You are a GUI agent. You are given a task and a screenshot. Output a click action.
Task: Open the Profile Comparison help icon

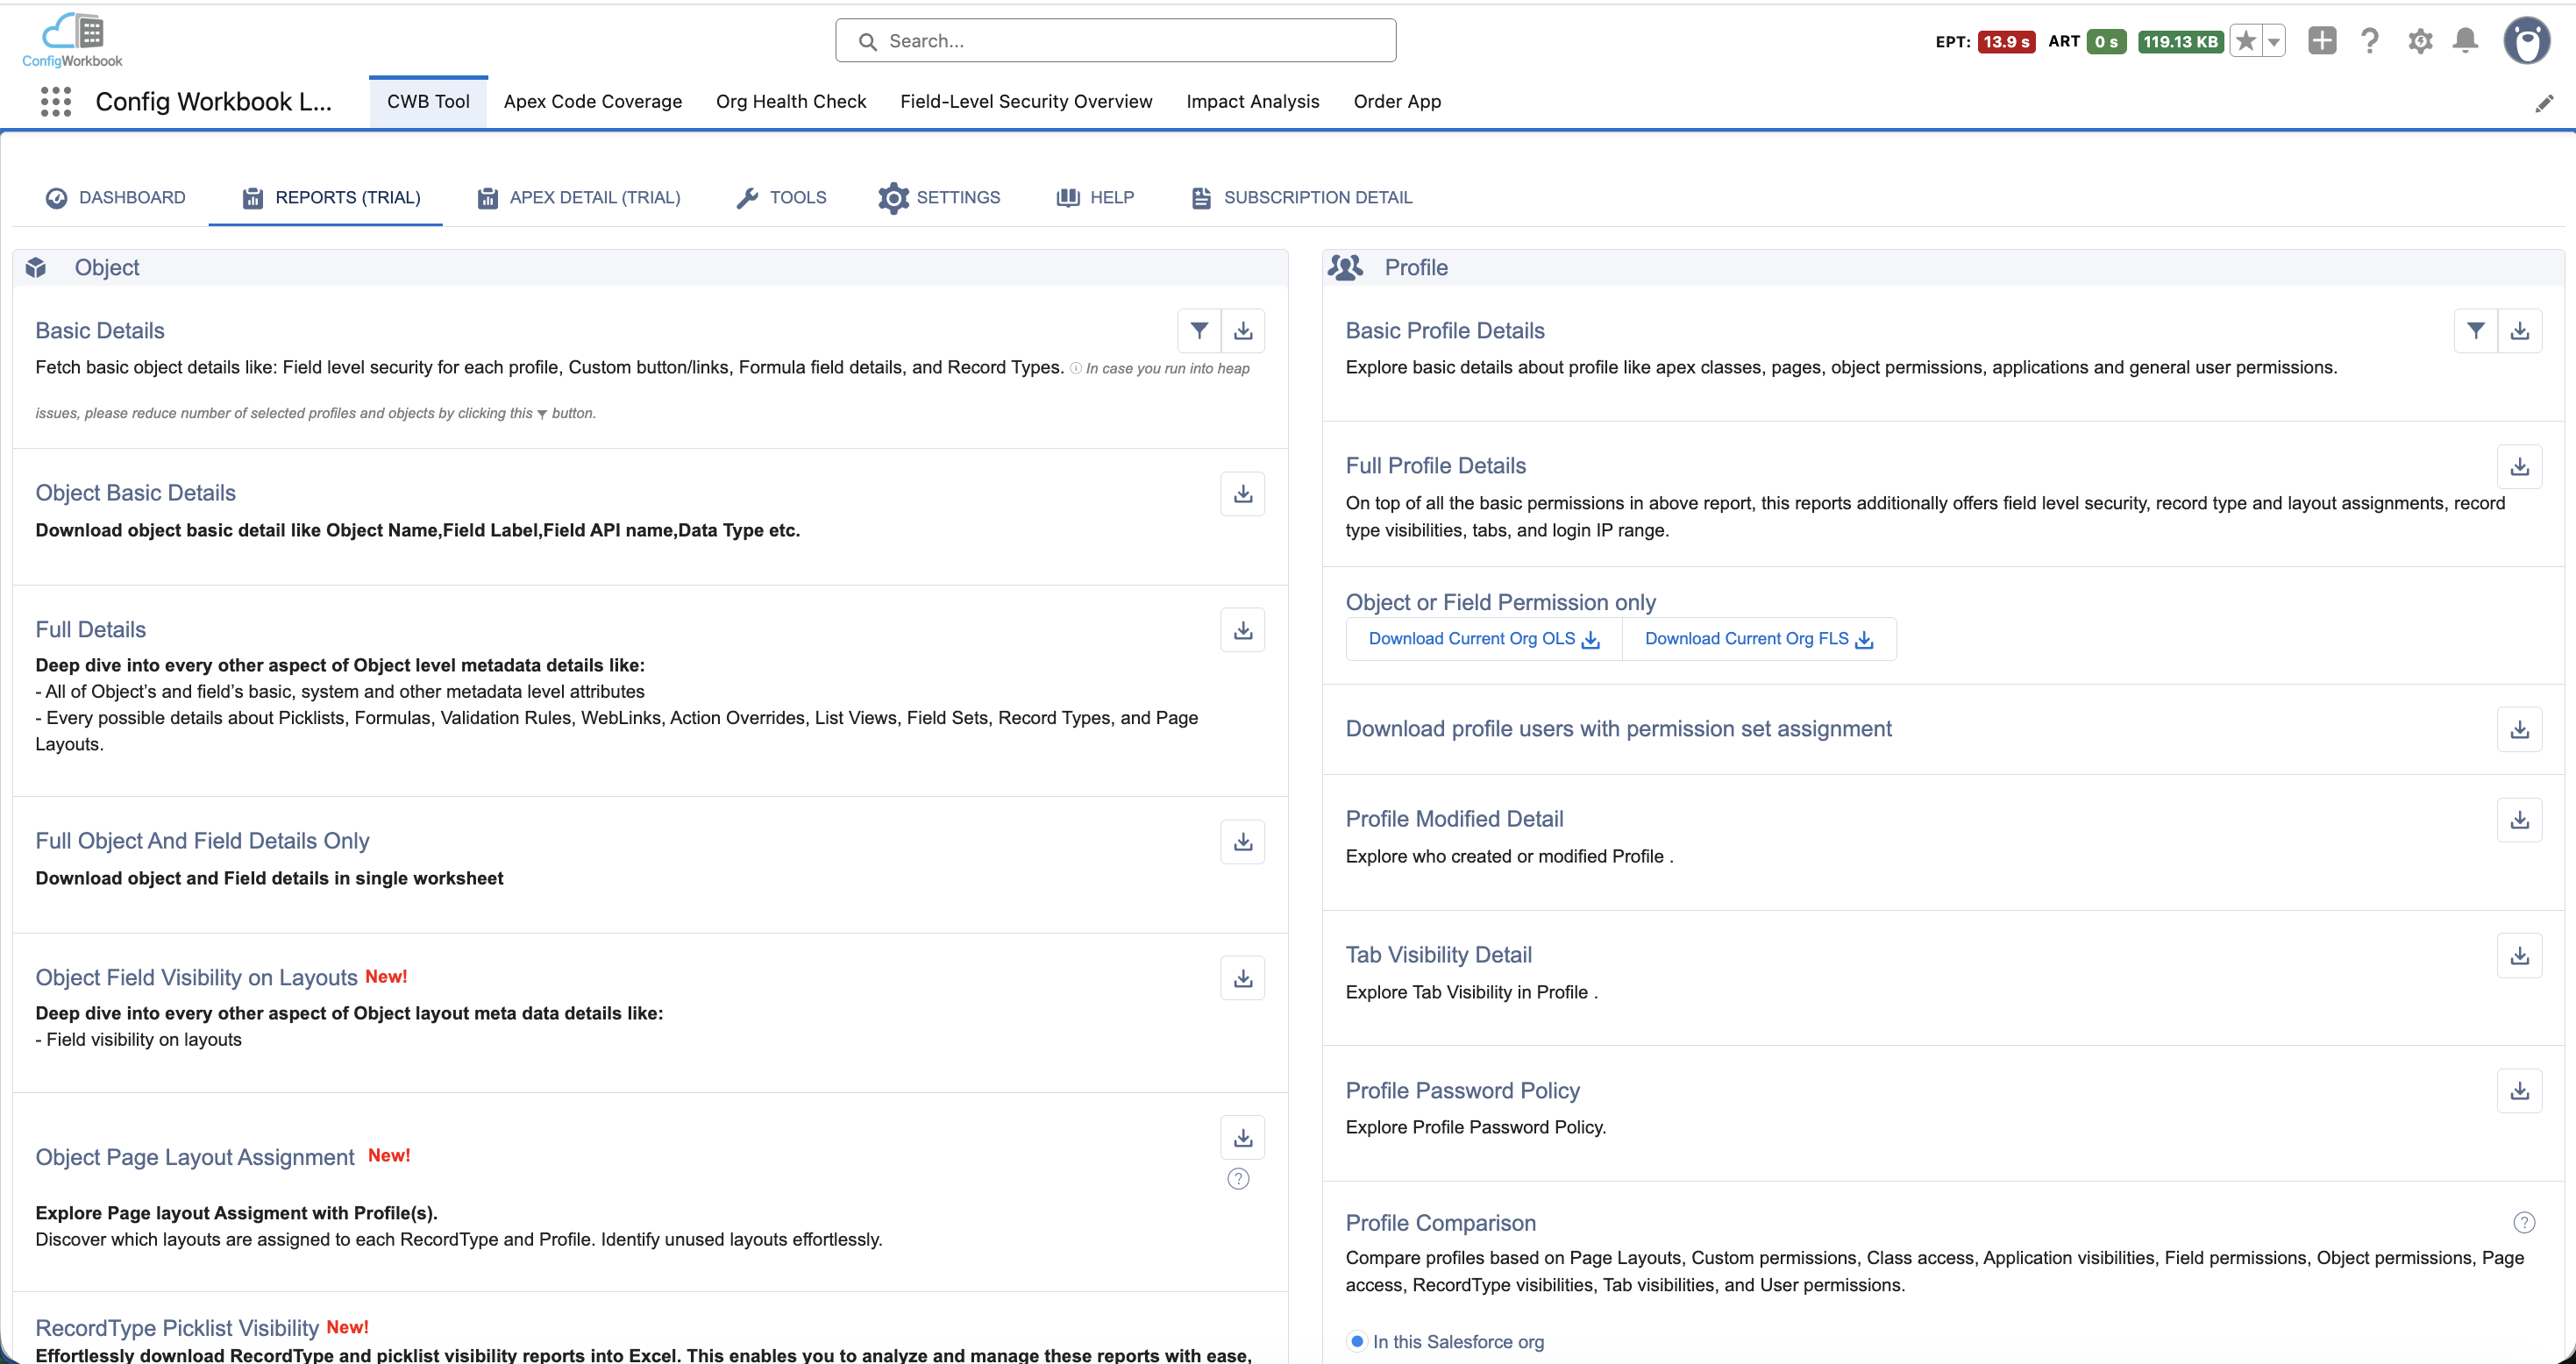[x=2523, y=1222]
